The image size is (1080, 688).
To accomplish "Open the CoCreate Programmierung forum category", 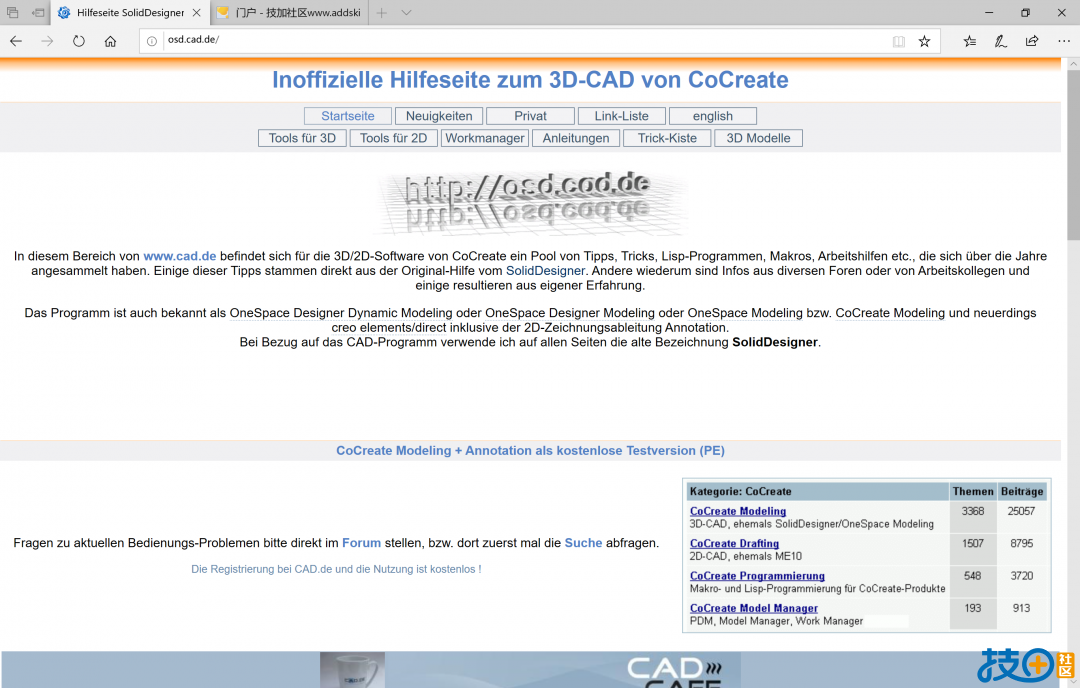I will (757, 576).
